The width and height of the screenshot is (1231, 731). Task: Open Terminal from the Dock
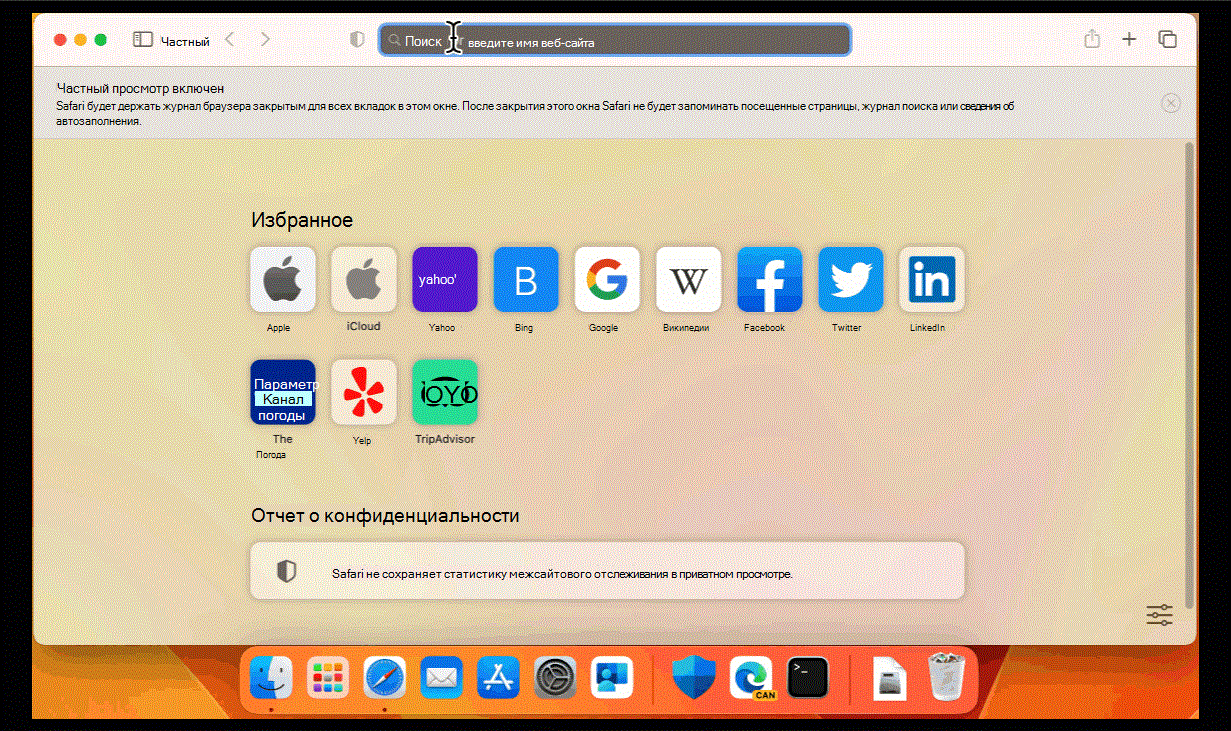tap(808, 678)
